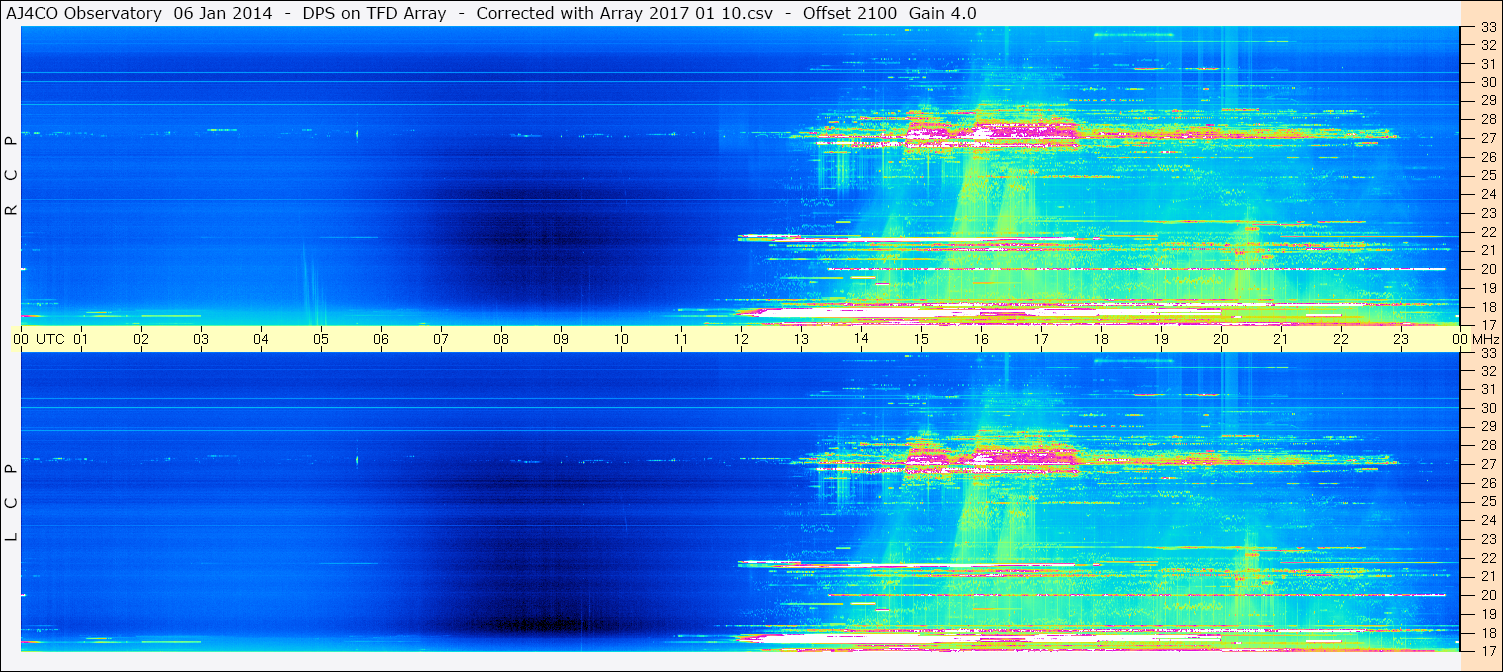1503x672 pixels.
Task: Click the 05 hour mark on time axis
Action: tap(321, 339)
